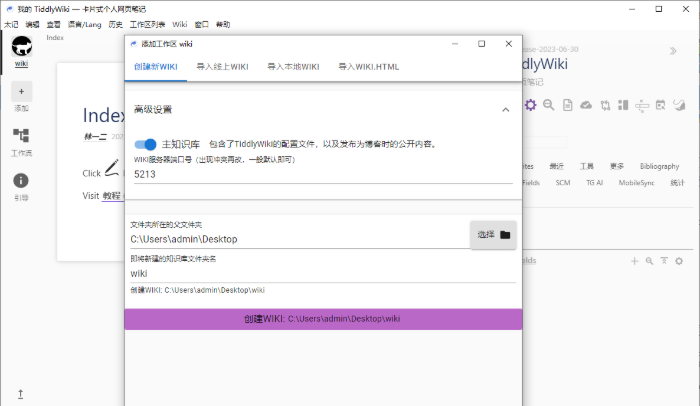The image size is (700, 406).
Task: Click the 教程 link in Index tiddler
Action: pos(112,196)
